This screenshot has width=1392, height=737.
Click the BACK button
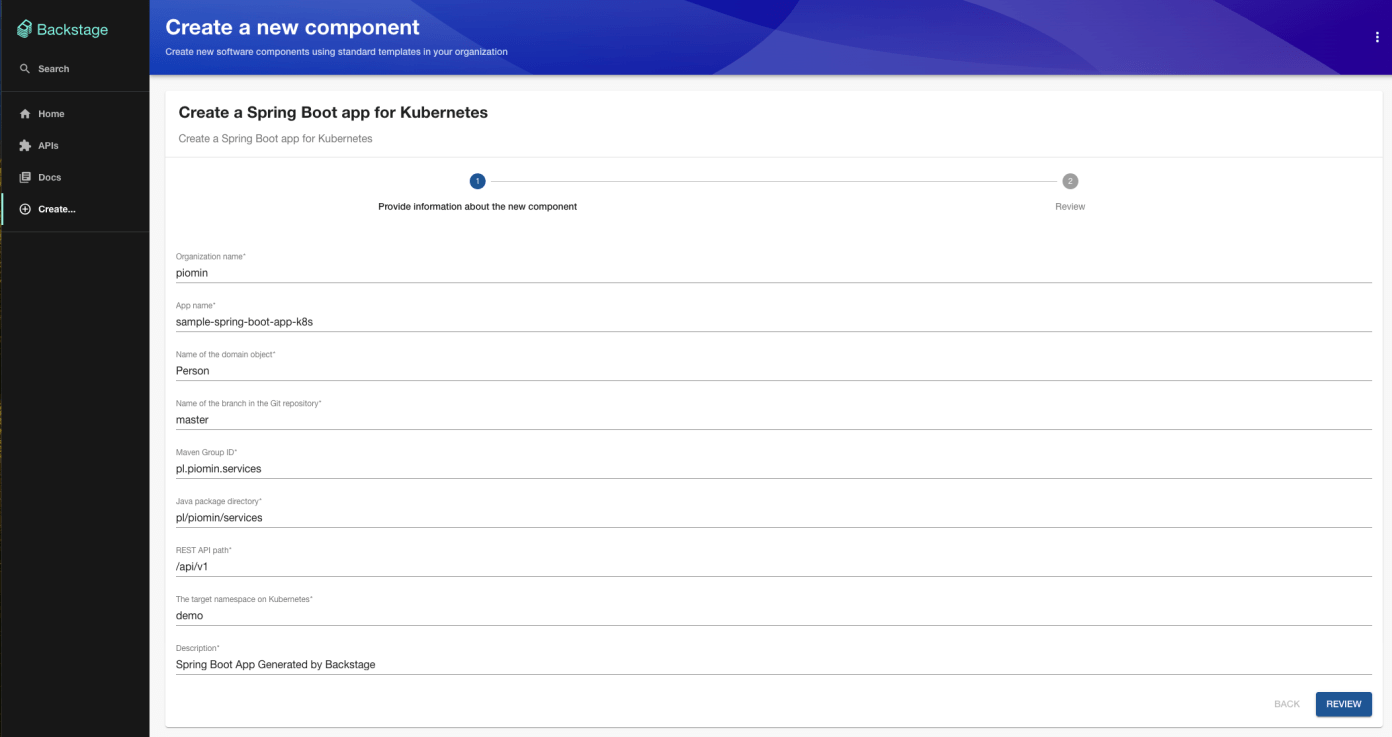pos(1286,704)
